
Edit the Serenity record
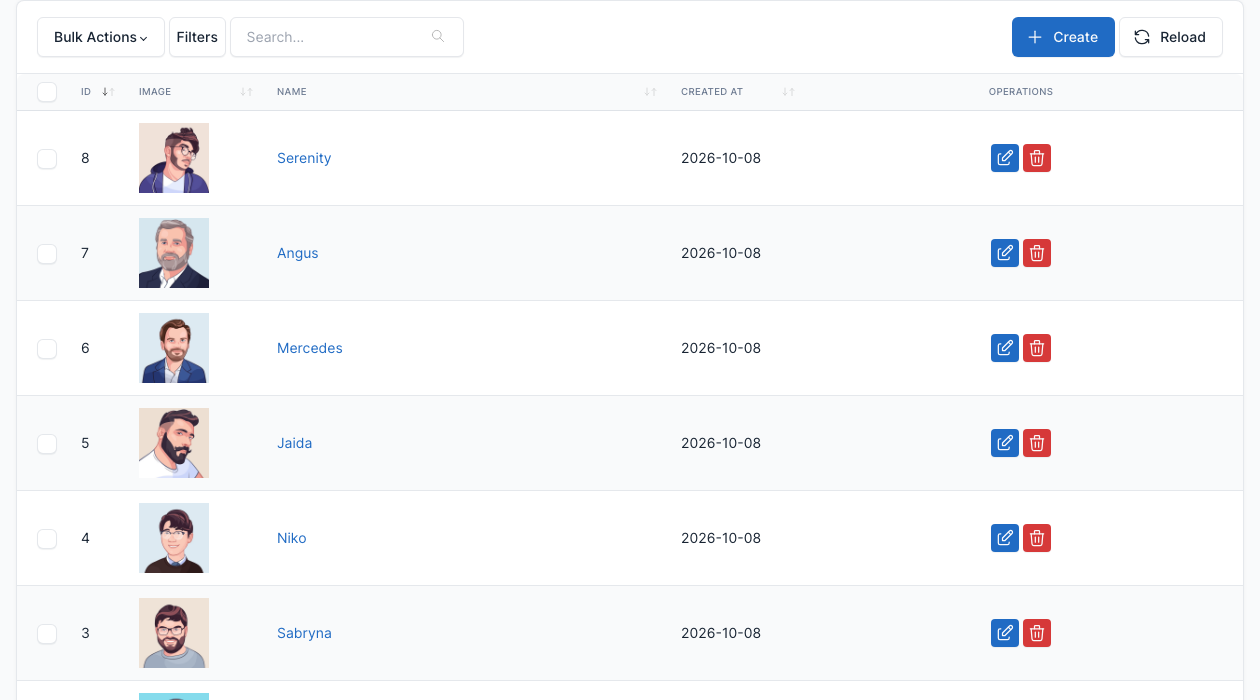pyautogui.click(x=1005, y=158)
